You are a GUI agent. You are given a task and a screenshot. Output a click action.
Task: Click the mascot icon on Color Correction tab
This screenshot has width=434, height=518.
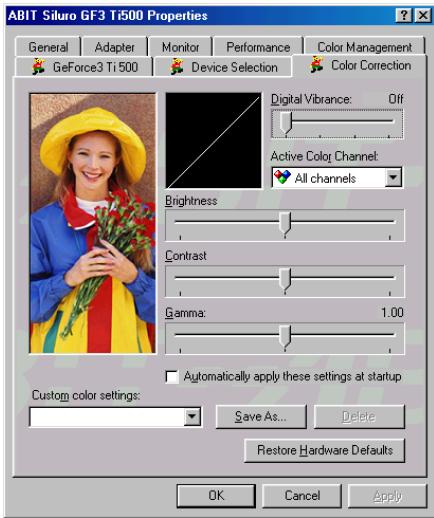pos(317,64)
